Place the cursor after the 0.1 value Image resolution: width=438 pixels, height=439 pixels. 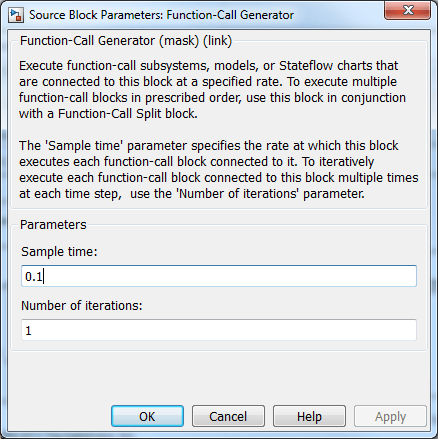[x=44, y=276]
